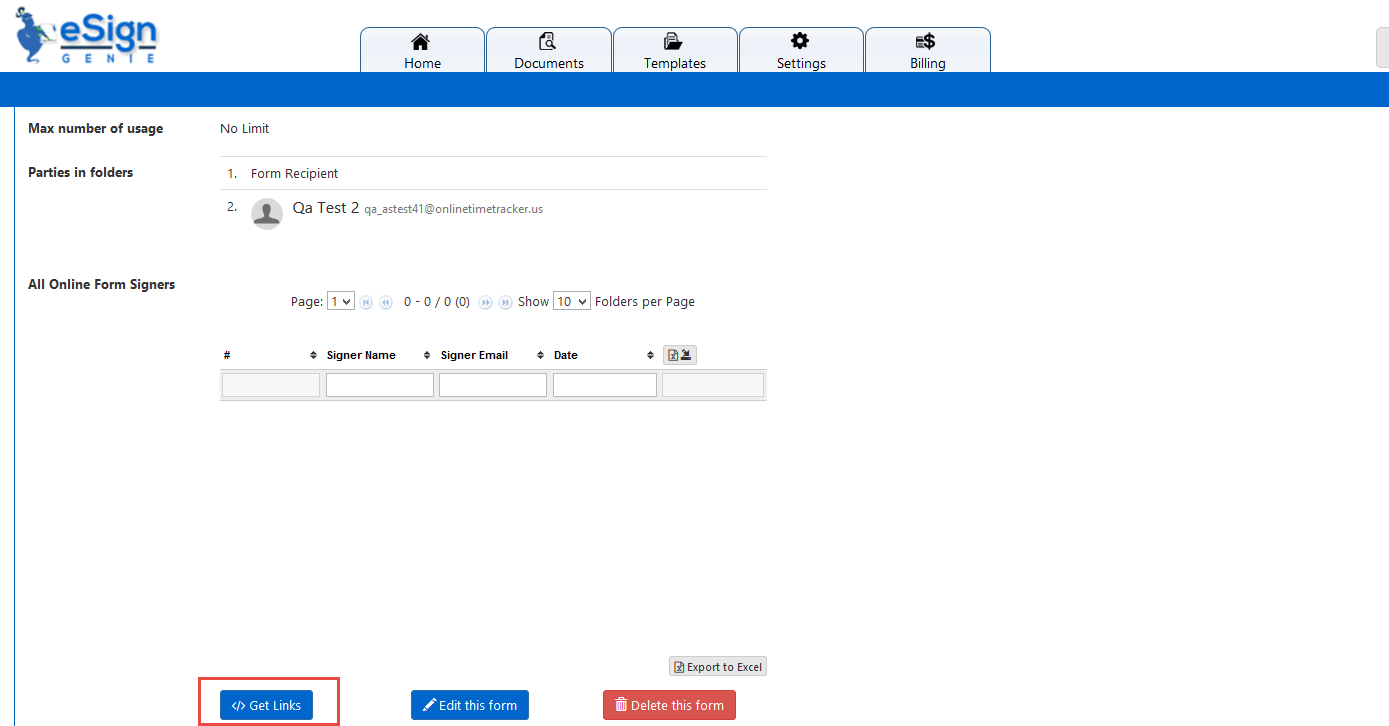
Task: Click the previous page arrow icon
Action: click(x=386, y=301)
